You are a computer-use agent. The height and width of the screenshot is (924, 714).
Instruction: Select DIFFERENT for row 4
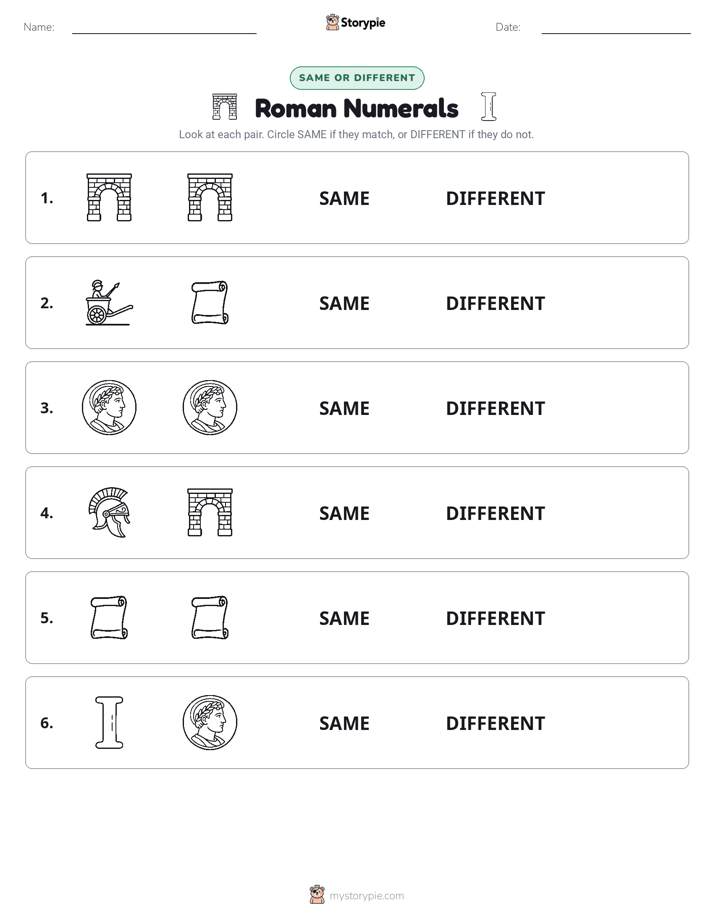(495, 513)
